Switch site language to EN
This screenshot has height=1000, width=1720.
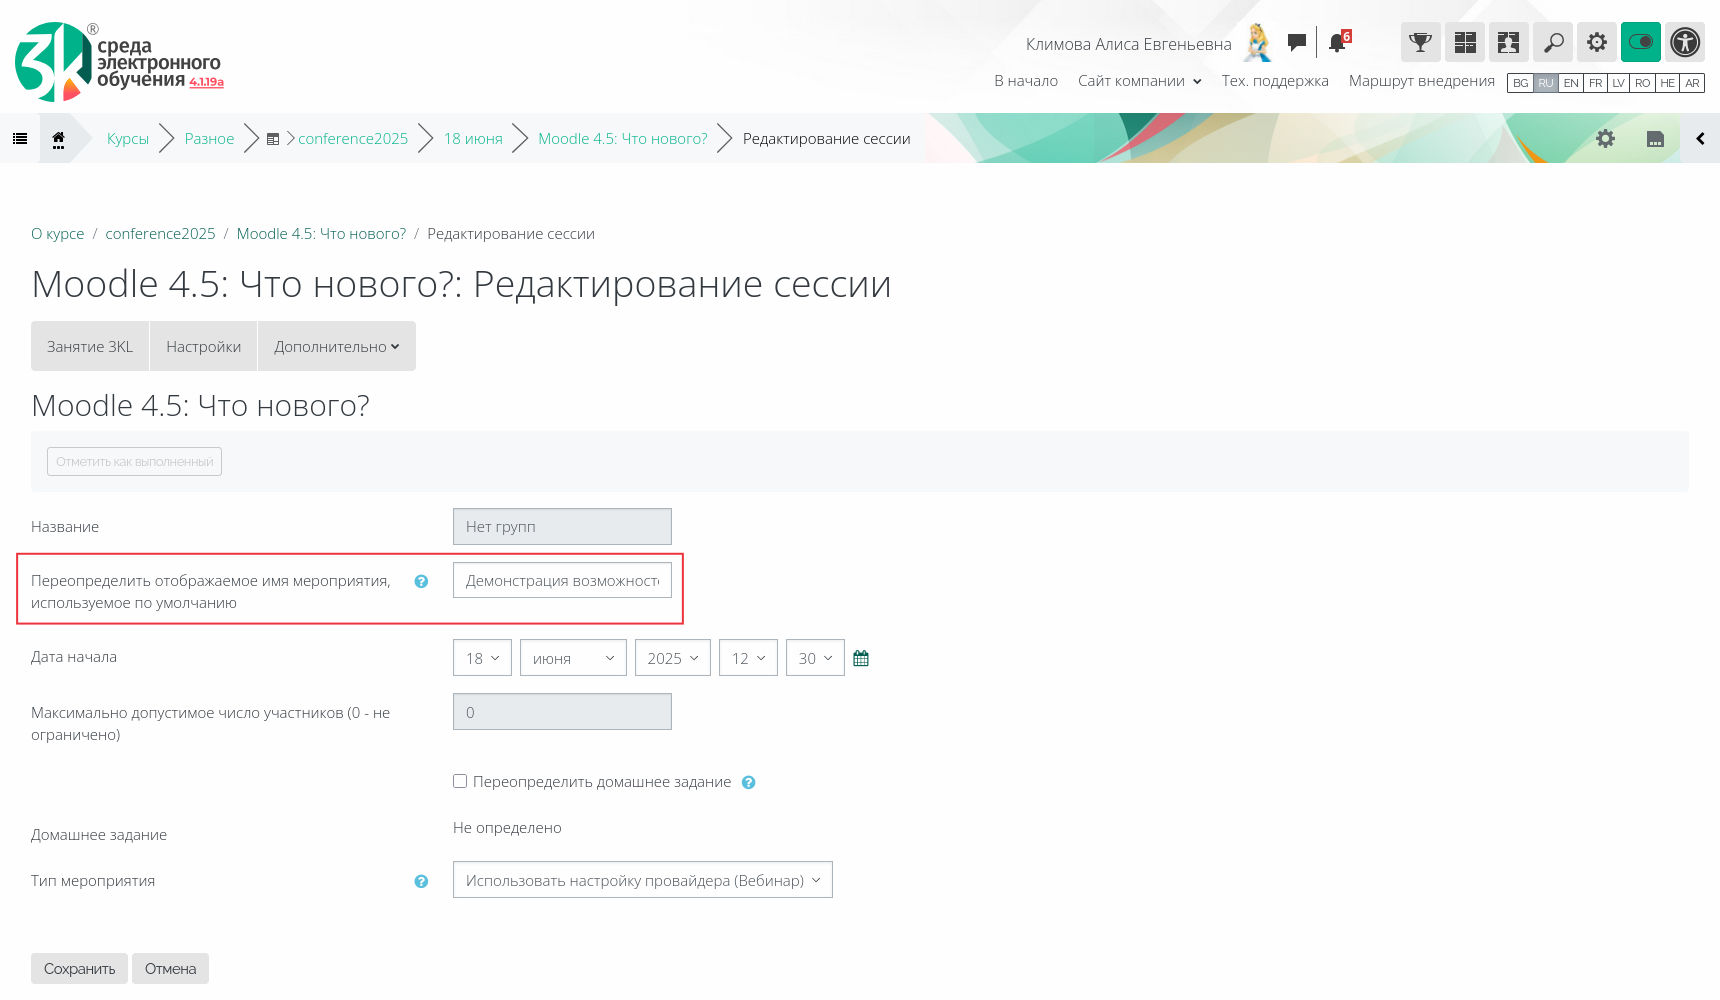point(1571,83)
